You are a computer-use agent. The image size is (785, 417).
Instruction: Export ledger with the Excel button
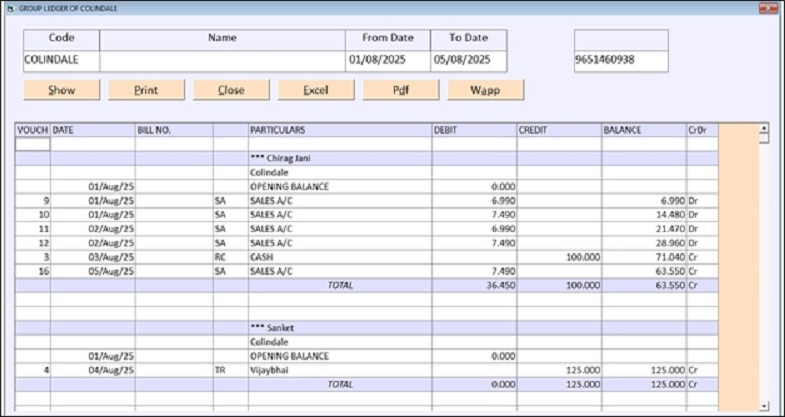[316, 90]
